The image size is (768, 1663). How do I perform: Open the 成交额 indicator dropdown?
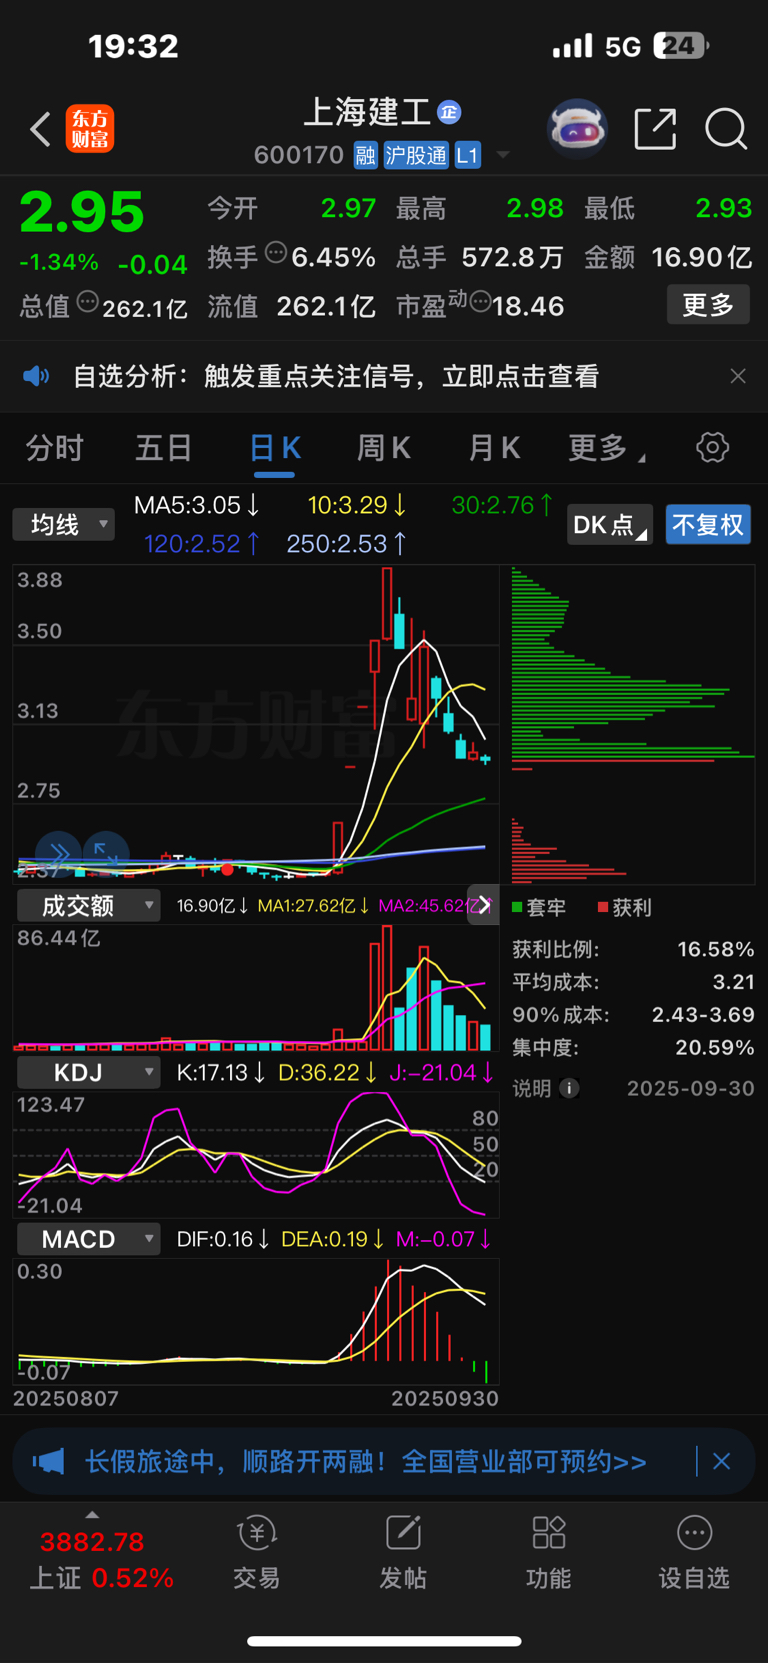(88, 906)
